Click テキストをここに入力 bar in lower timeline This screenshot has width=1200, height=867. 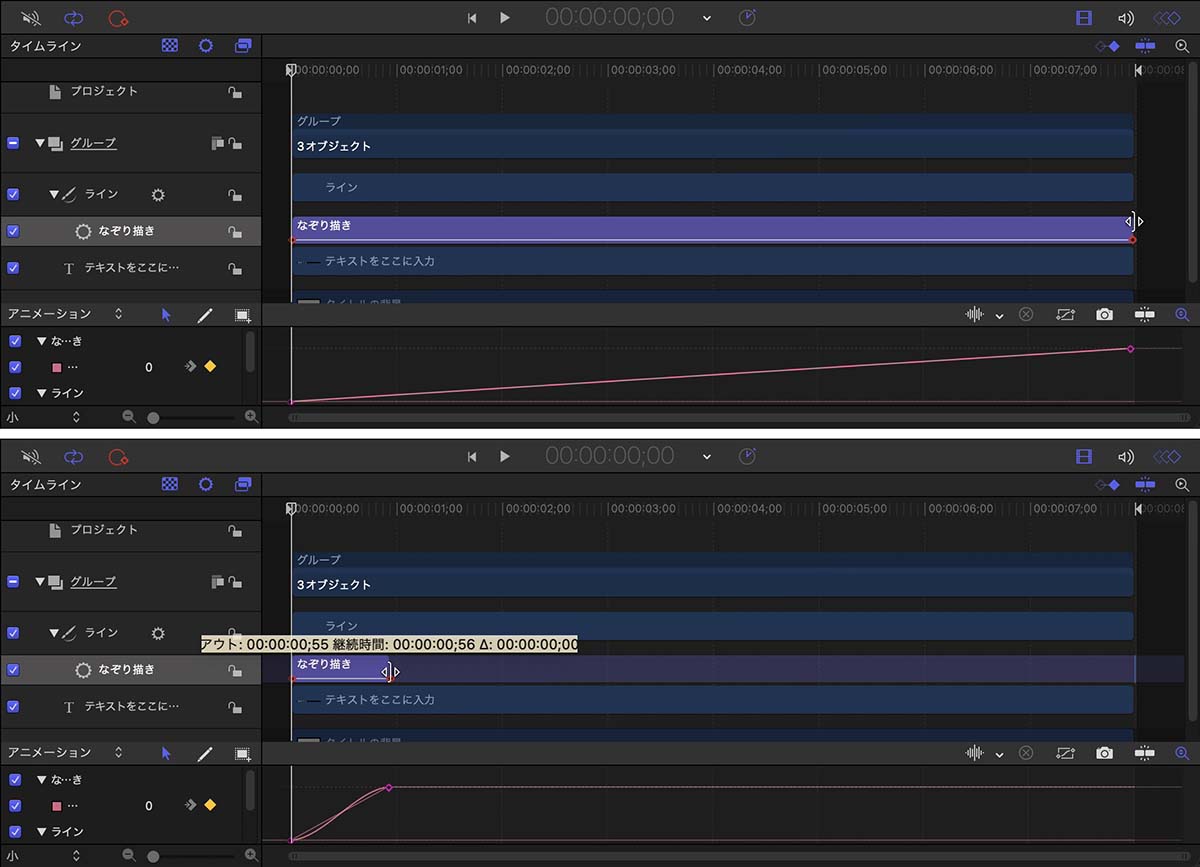[x=712, y=700]
